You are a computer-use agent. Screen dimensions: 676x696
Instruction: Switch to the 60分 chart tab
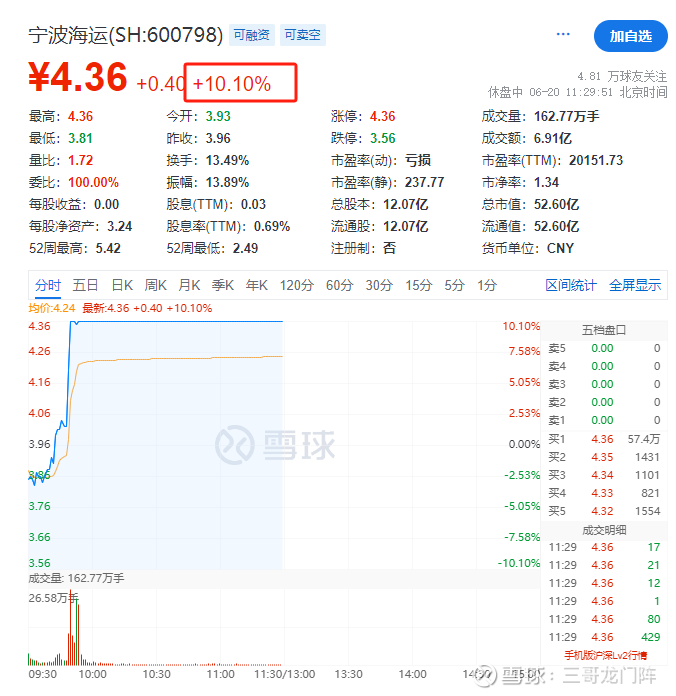click(x=340, y=285)
